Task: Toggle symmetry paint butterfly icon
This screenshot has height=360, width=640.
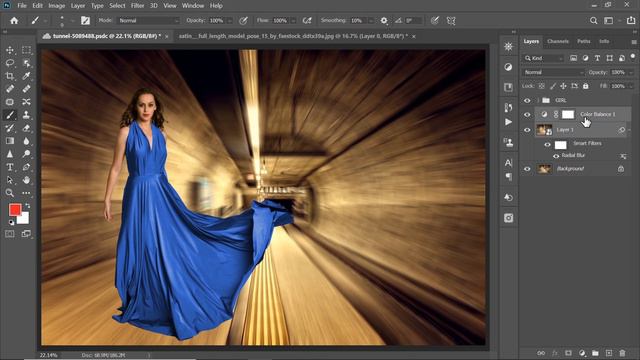Action: click(x=451, y=20)
